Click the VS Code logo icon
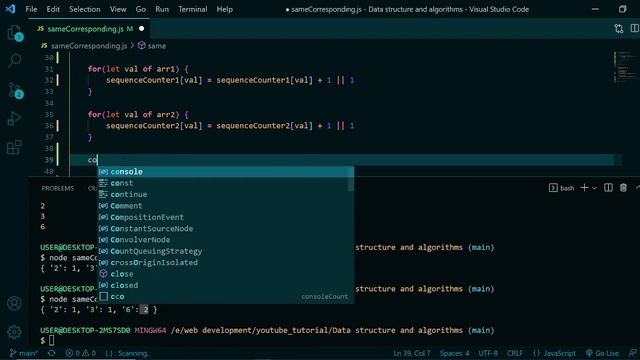Image resolution: width=640 pixels, height=360 pixels. [x=11, y=9]
